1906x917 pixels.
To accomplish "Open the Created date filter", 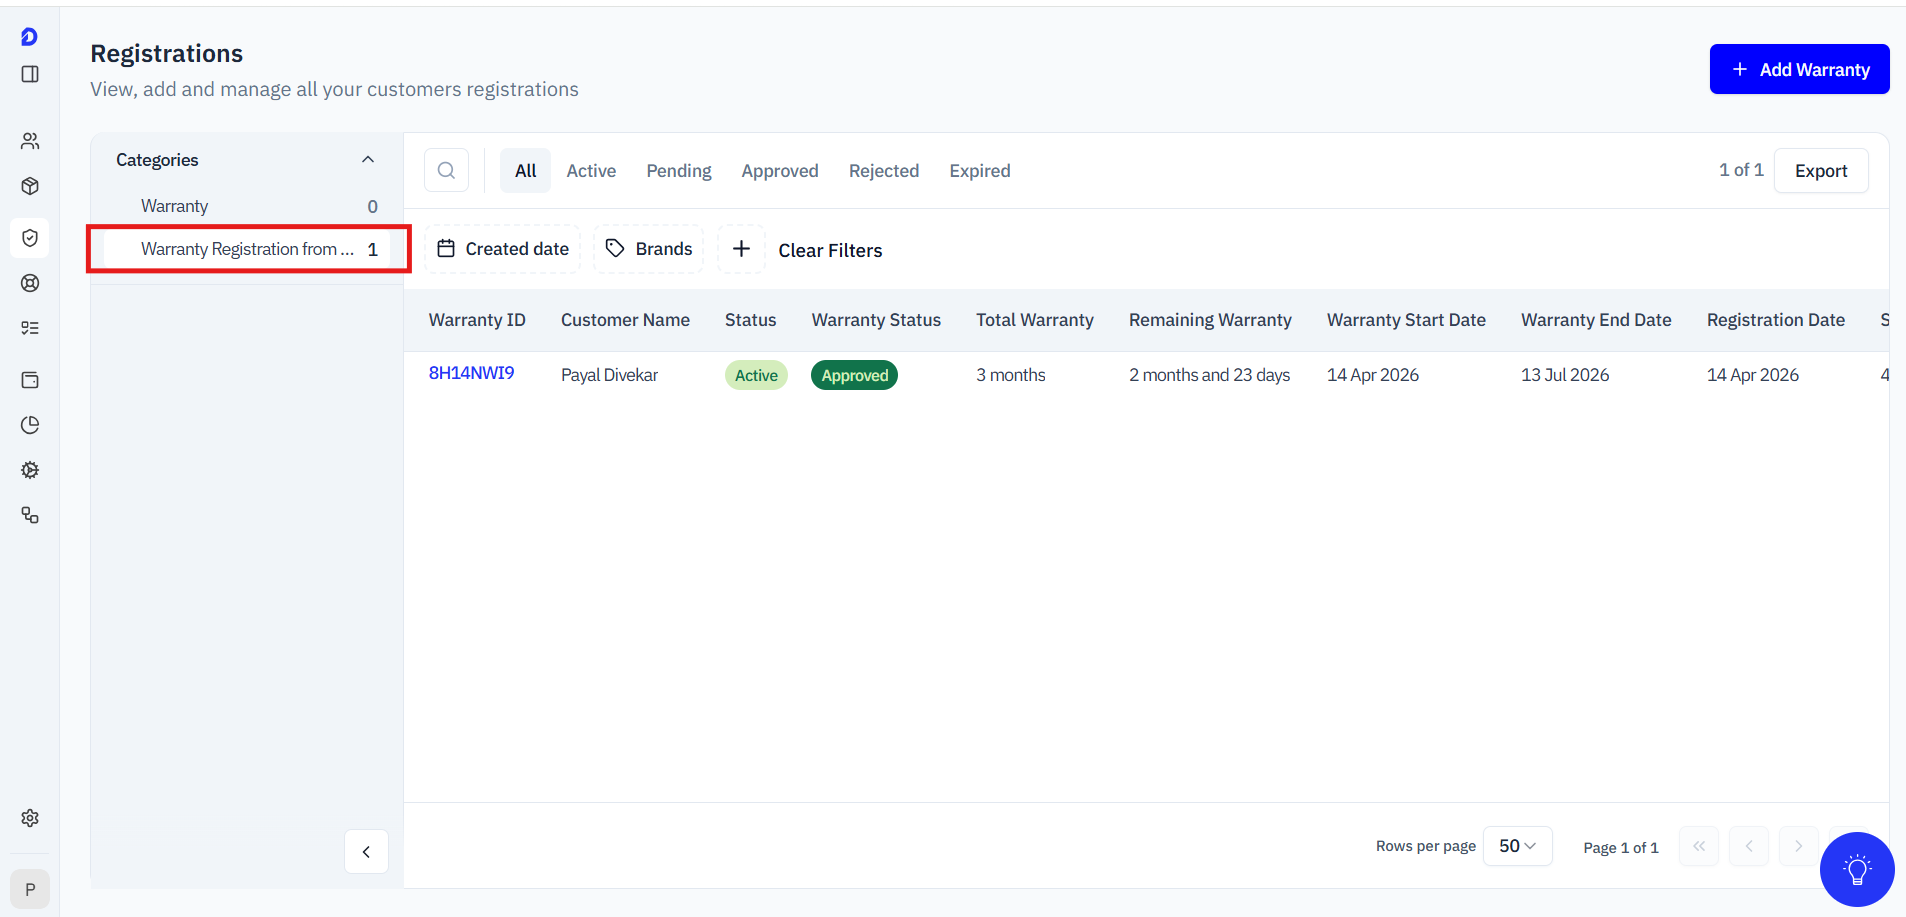I will coord(503,249).
